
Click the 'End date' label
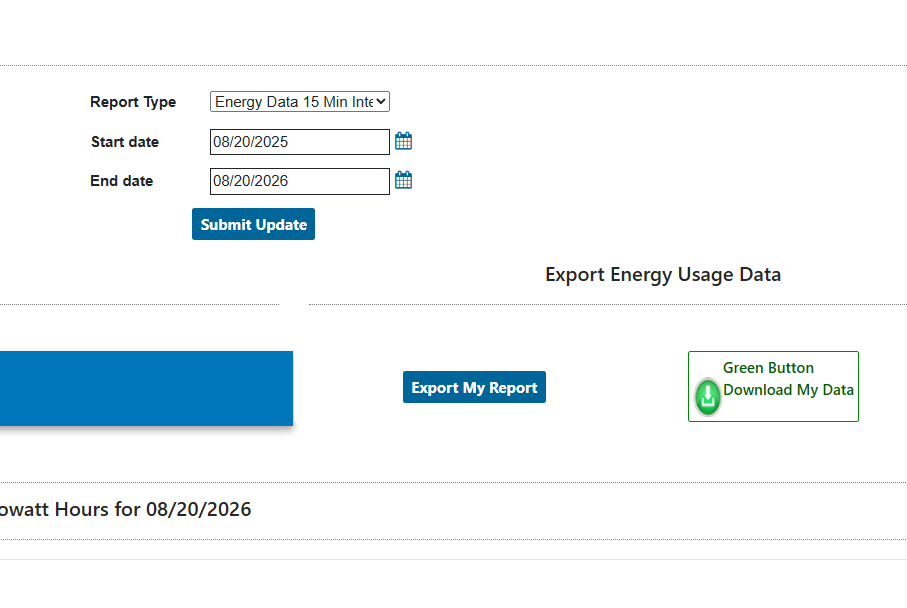121,181
